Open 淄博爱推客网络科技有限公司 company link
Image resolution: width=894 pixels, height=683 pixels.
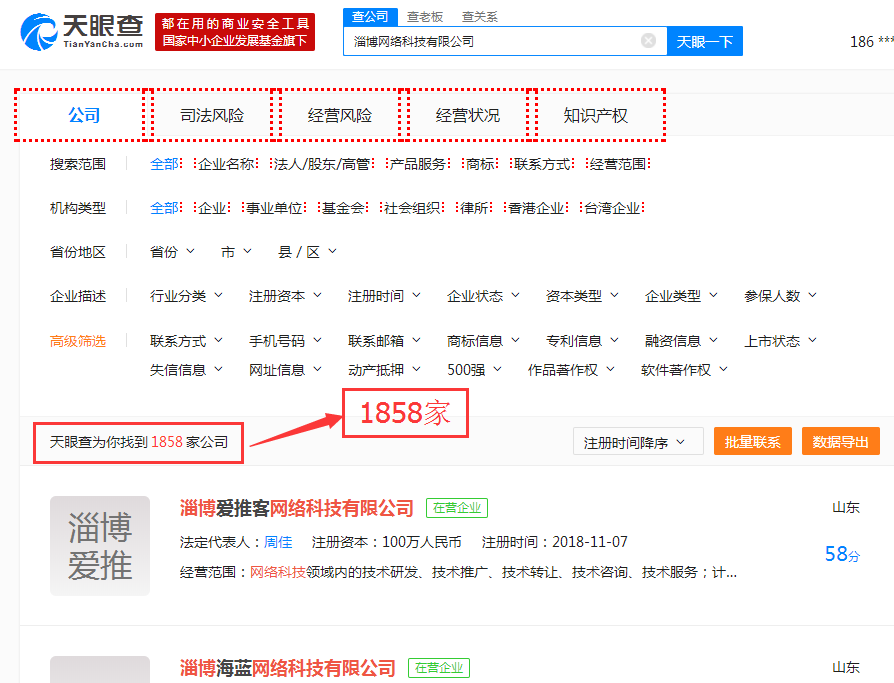(x=296, y=508)
